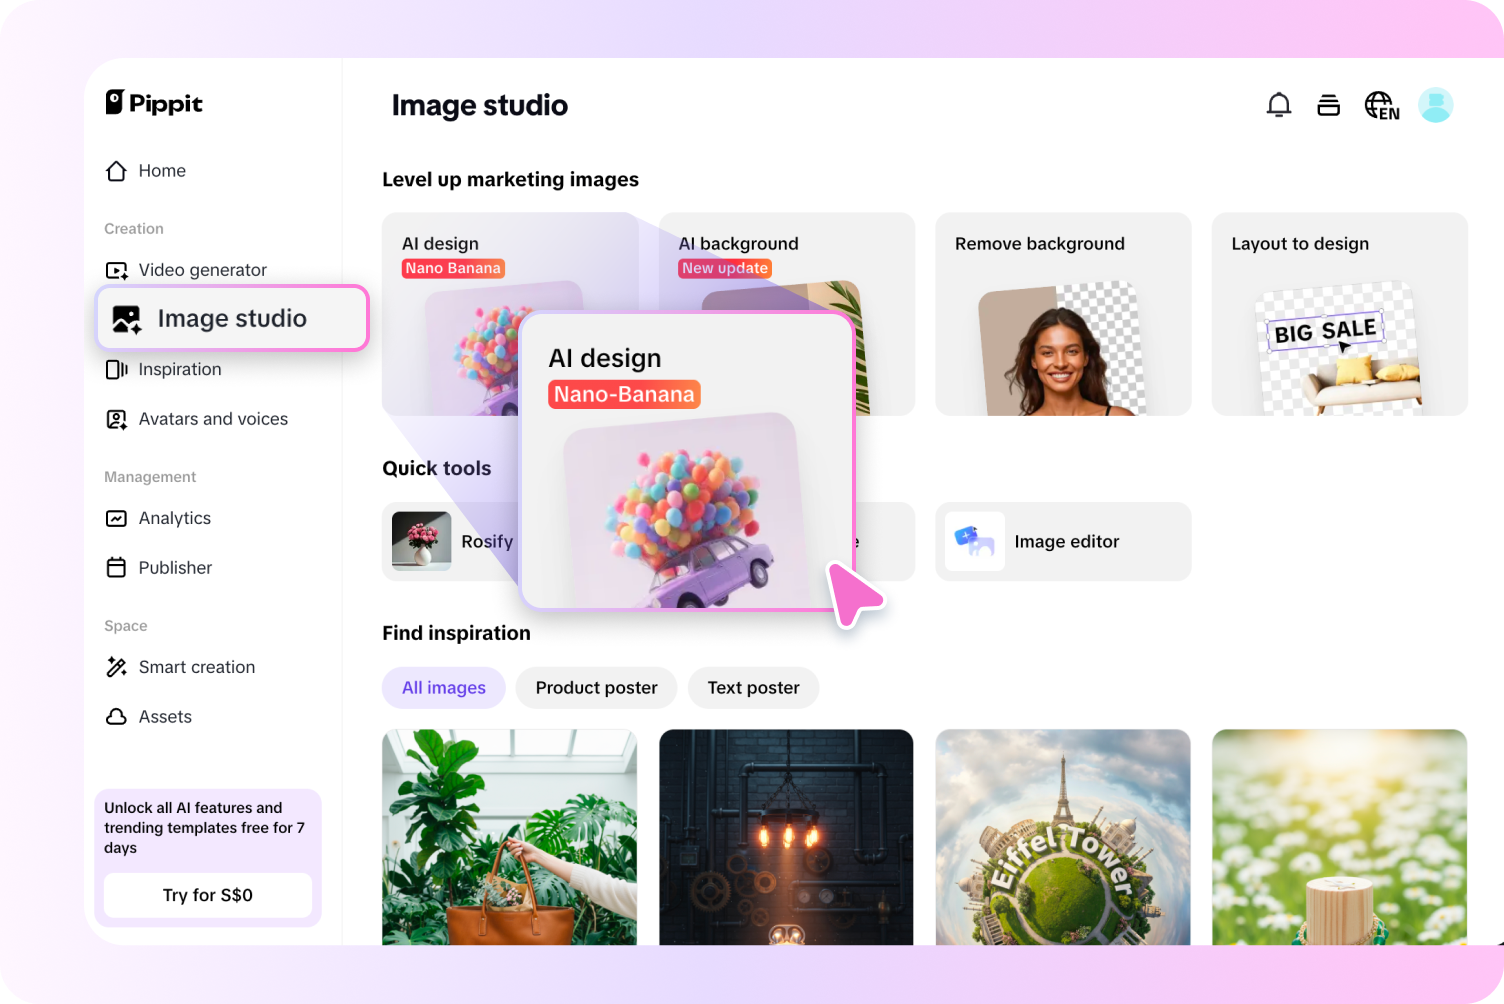Open Avatars and voices

(x=197, y=419)
